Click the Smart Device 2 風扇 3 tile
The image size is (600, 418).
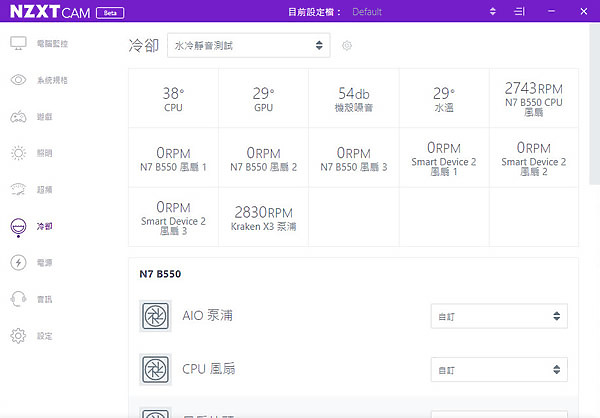click(173, 217)
